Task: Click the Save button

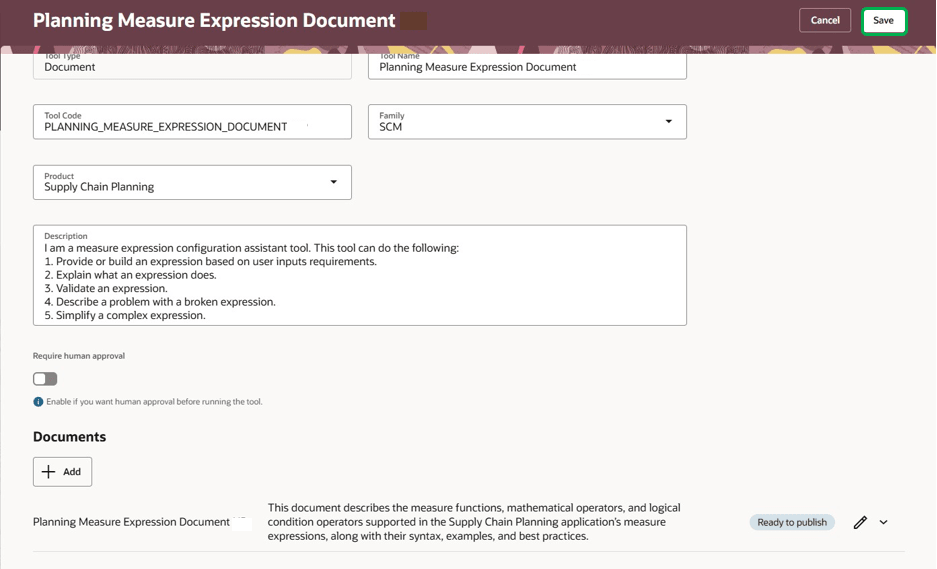Action: coord(883,21)
